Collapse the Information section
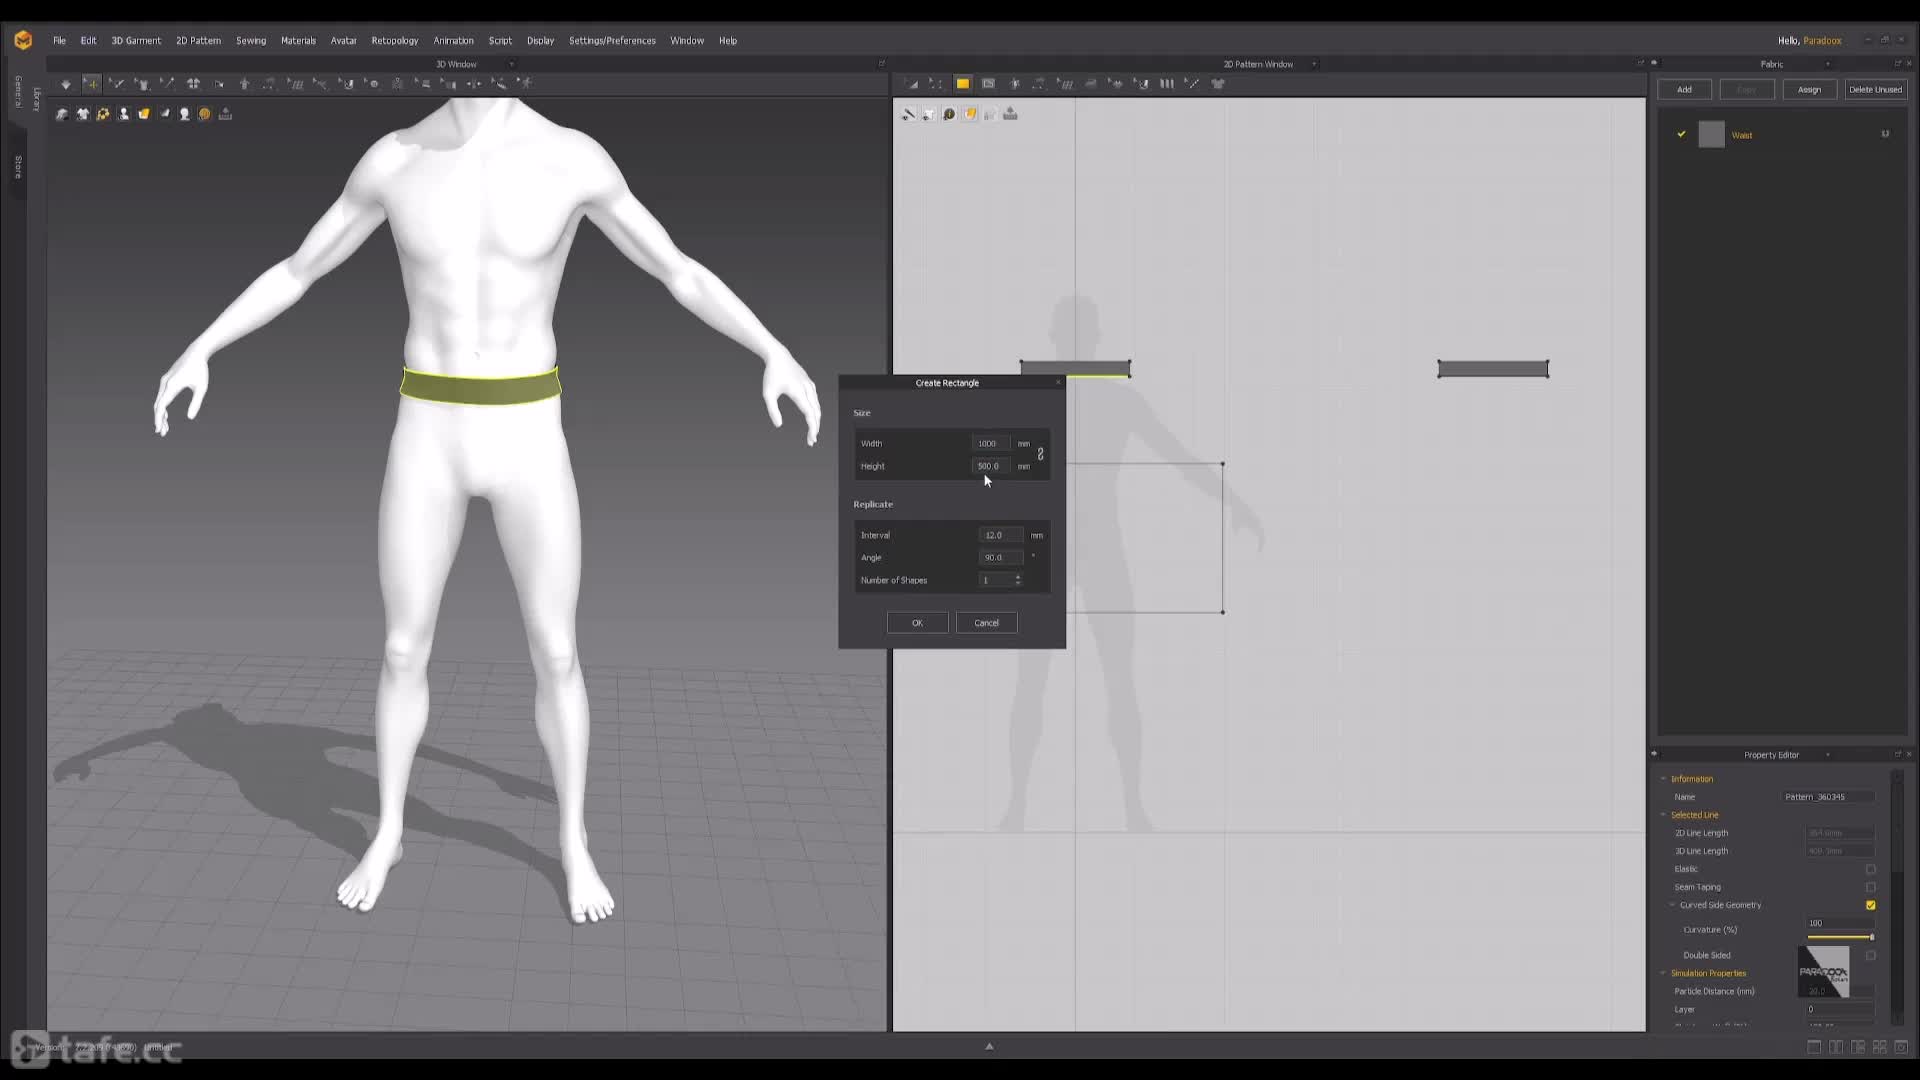The height and width of the screenshot is (1080, 1920). [x=1664, y=779]
